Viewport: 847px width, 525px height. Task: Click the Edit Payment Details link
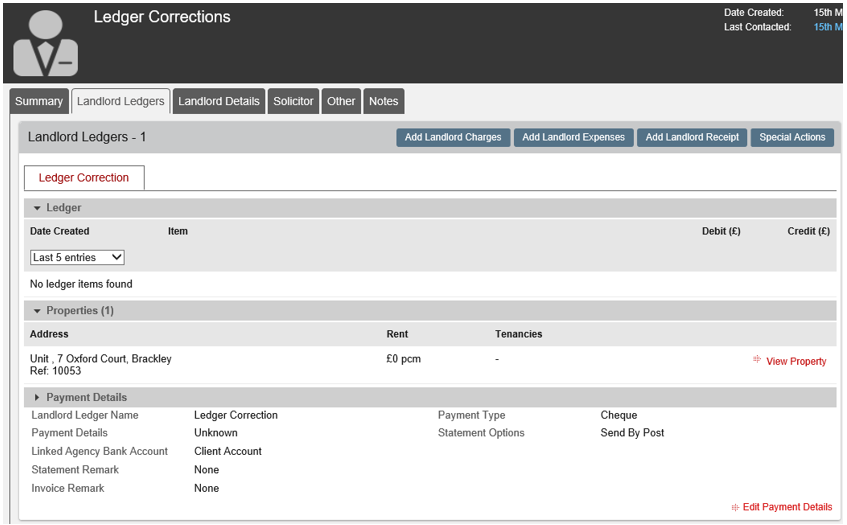(787, 507)
